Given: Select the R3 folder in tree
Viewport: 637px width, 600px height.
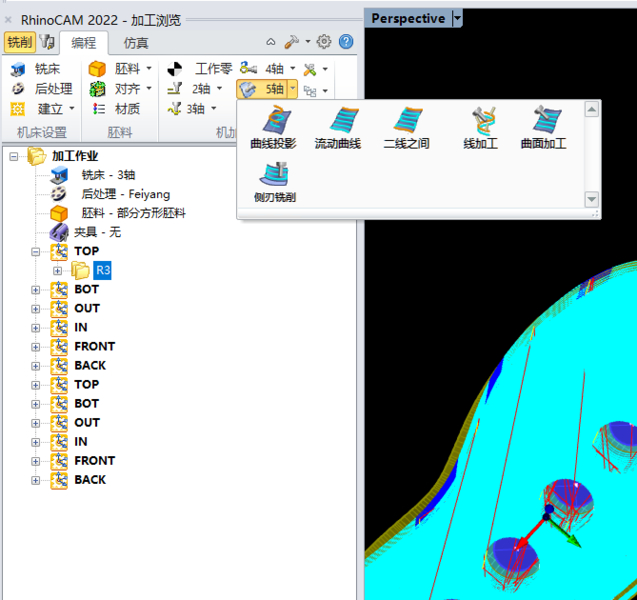Looking at the screenshot, I should [102, 270].
